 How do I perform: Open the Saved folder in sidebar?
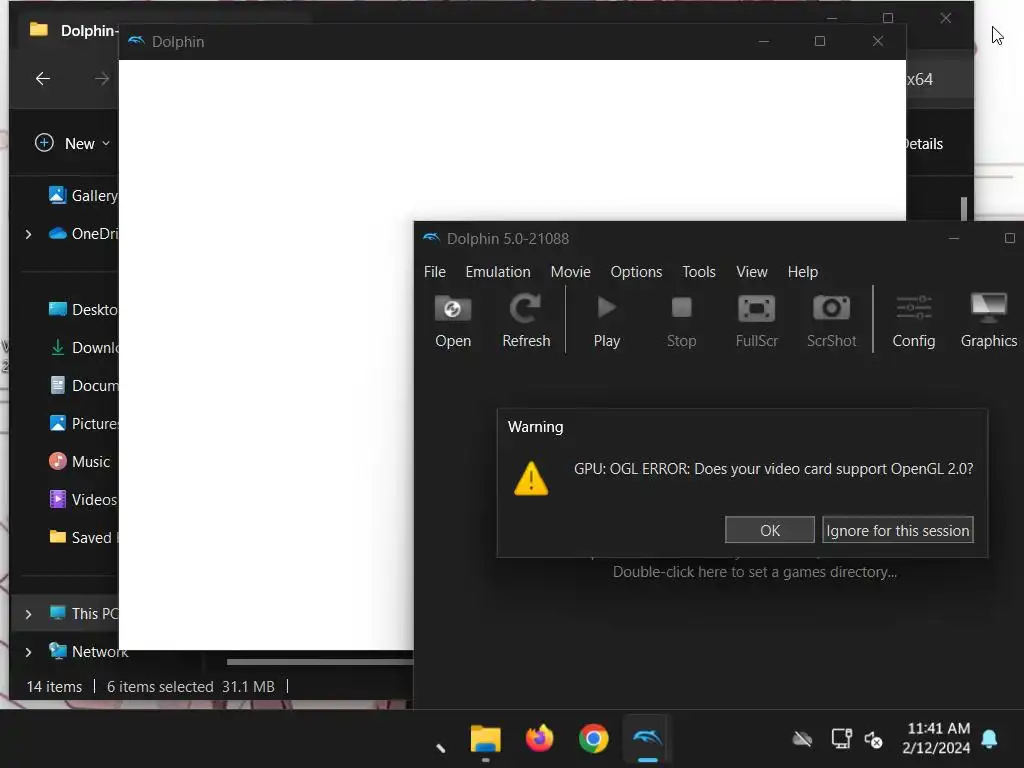(84, 537)
